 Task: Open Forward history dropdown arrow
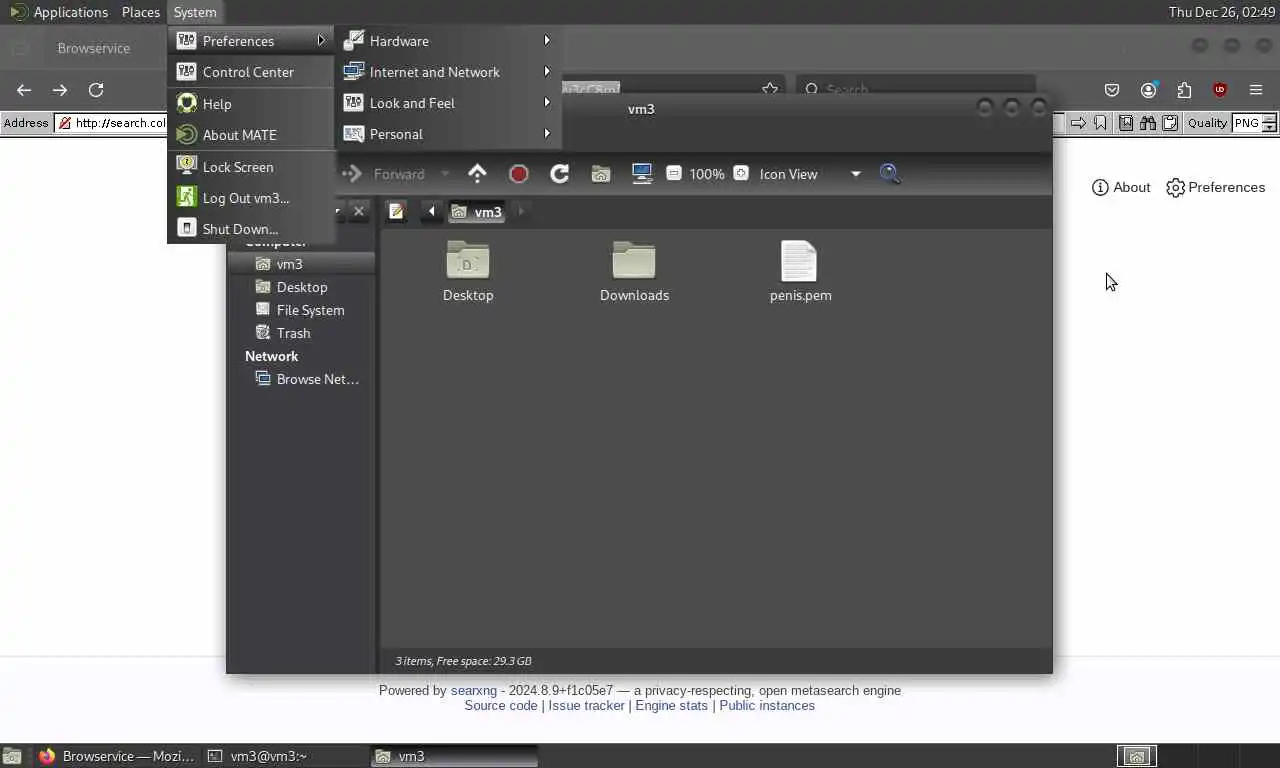[445, 174]
